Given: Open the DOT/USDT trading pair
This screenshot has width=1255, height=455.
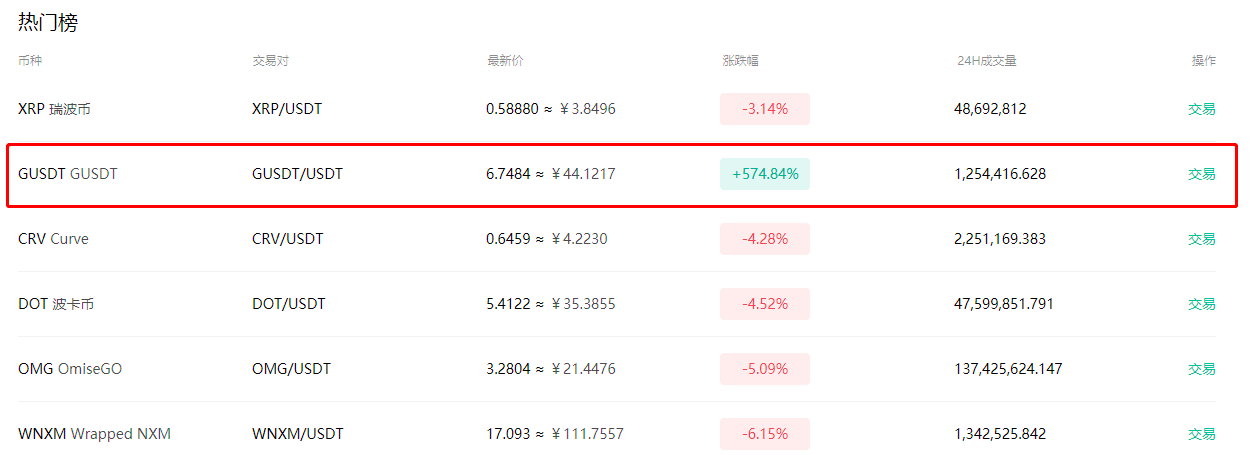Looking at the screenshot, I should pos(288,304).
